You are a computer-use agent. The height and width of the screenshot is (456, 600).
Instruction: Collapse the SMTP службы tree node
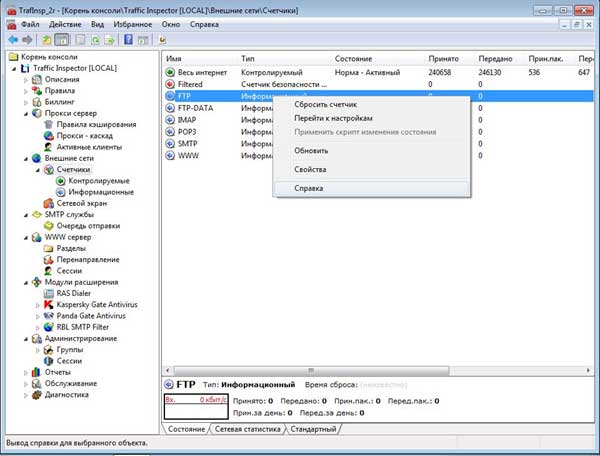pos(26,215)
